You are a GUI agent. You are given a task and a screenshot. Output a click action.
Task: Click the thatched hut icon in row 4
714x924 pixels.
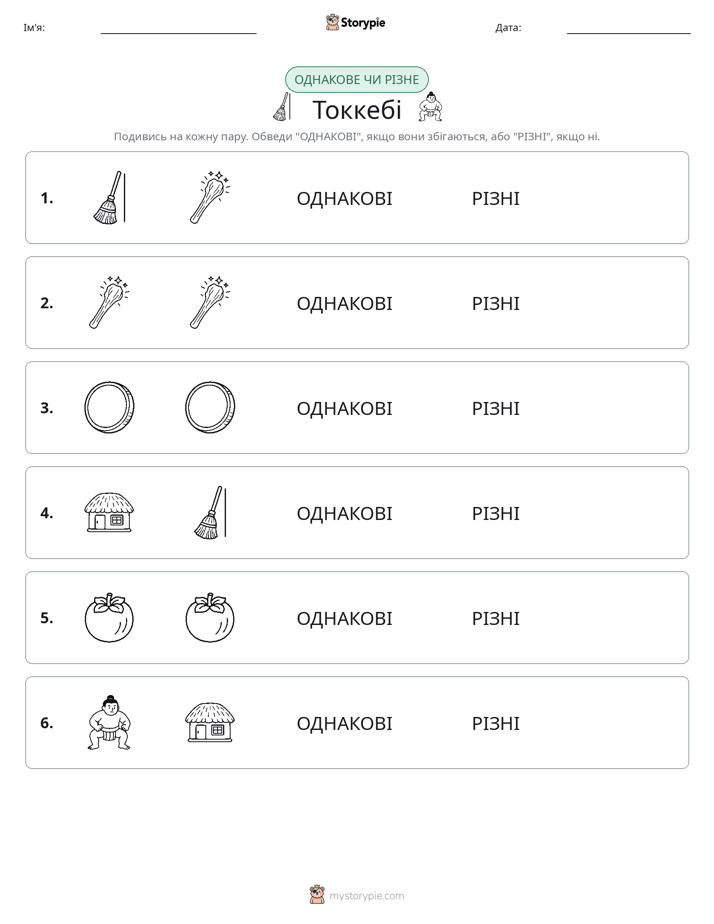109,513
